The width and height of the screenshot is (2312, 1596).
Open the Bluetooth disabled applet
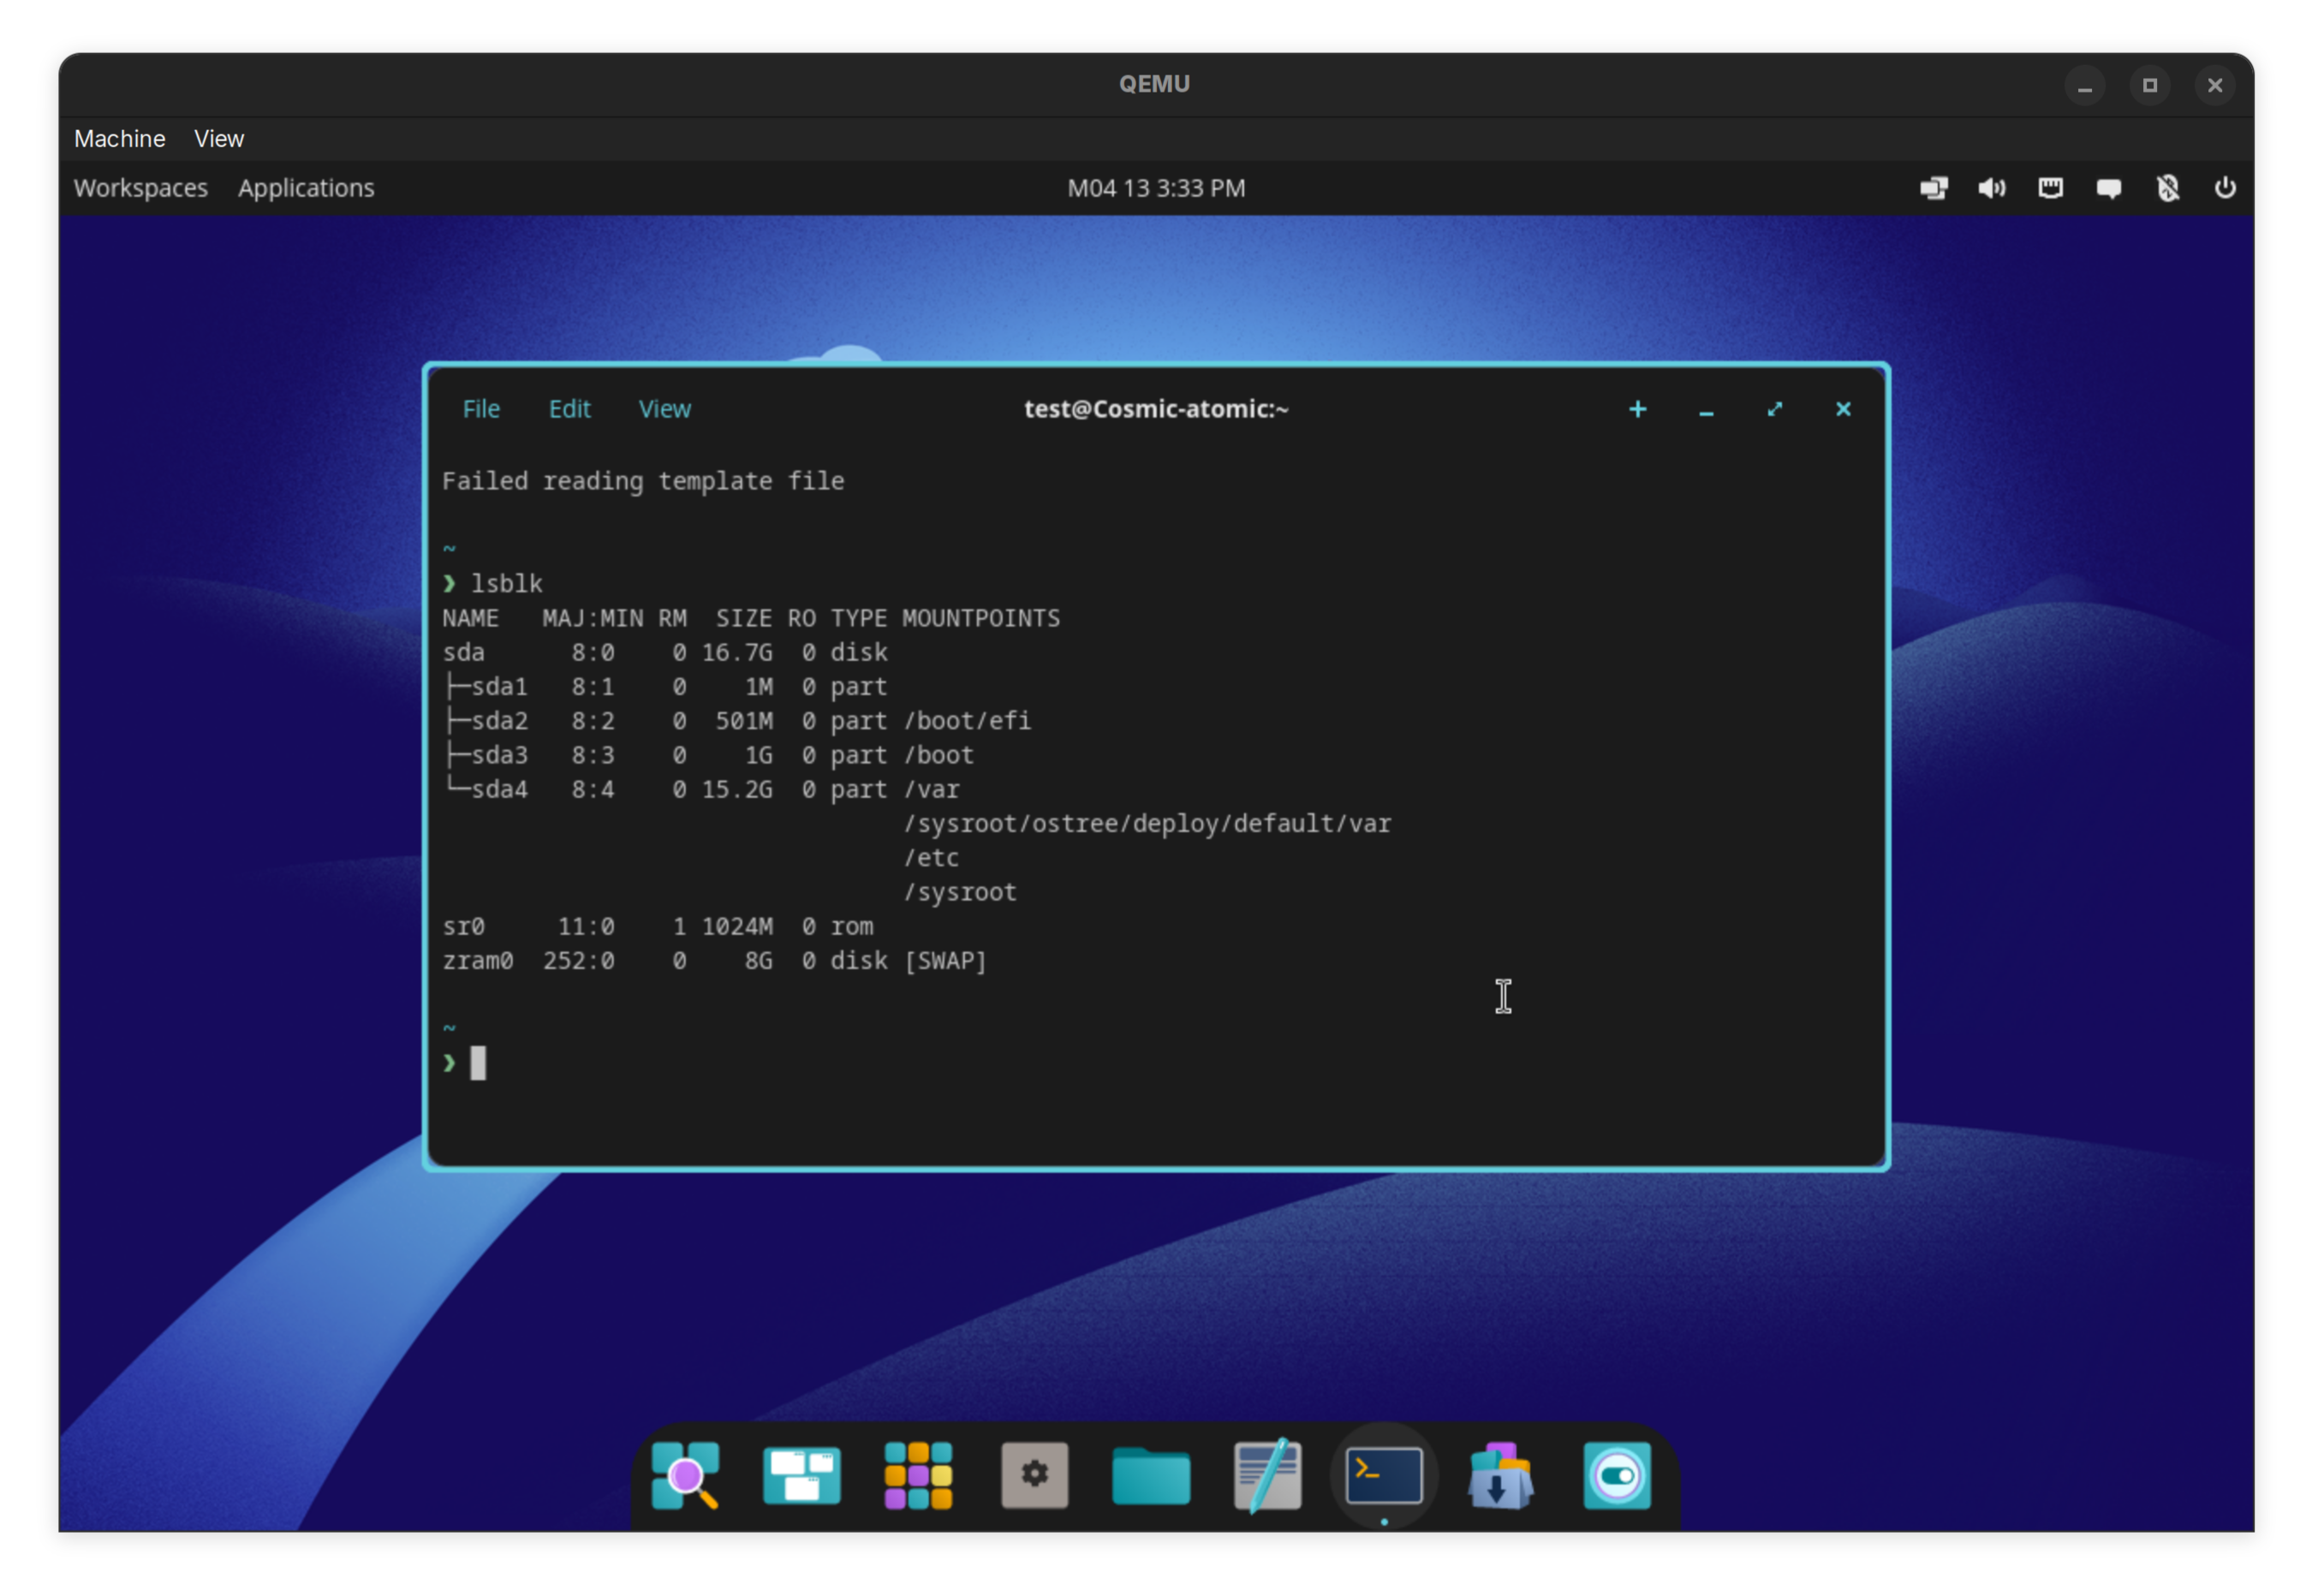(2167, 188)
